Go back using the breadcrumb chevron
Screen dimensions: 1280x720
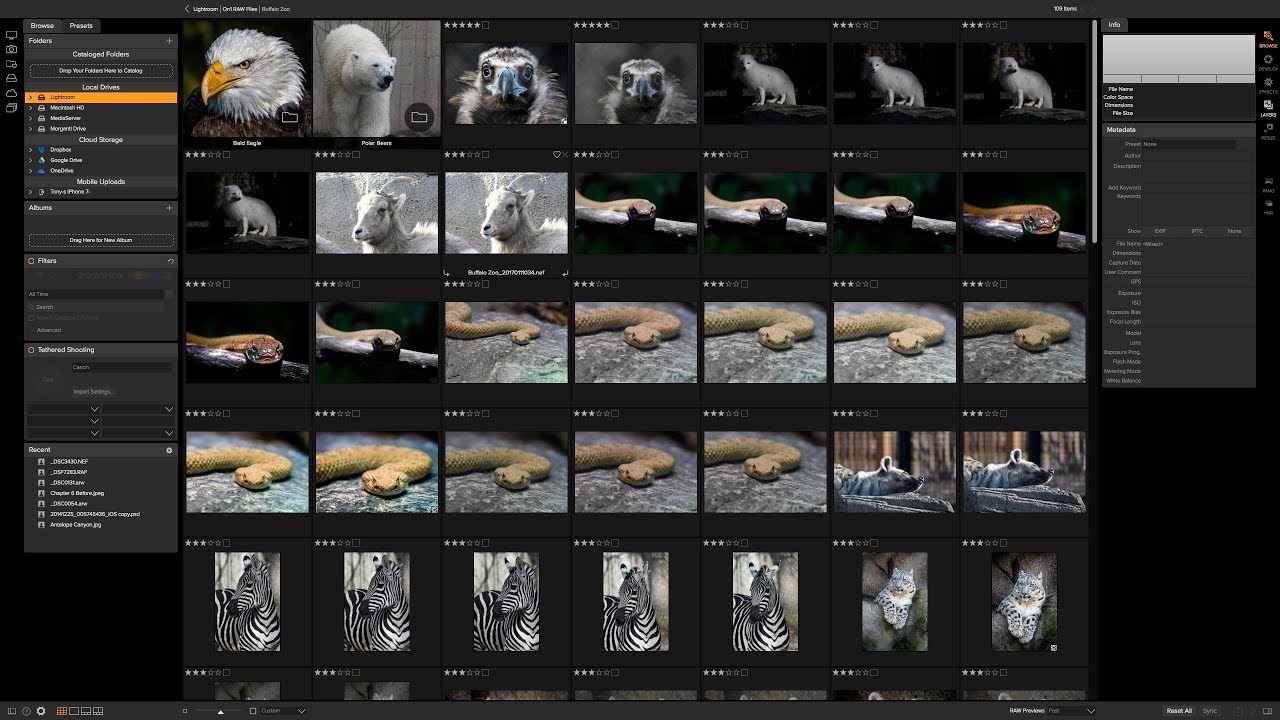187,8
